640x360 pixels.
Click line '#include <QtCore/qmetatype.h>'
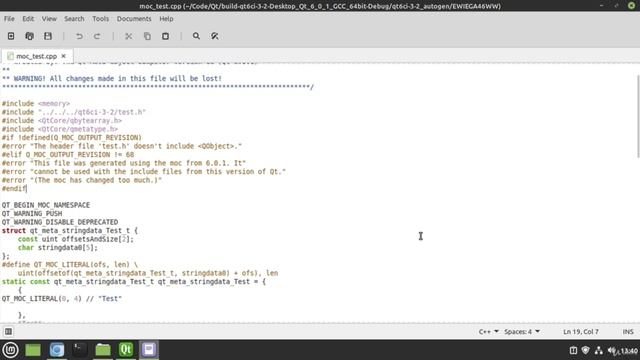60,129
